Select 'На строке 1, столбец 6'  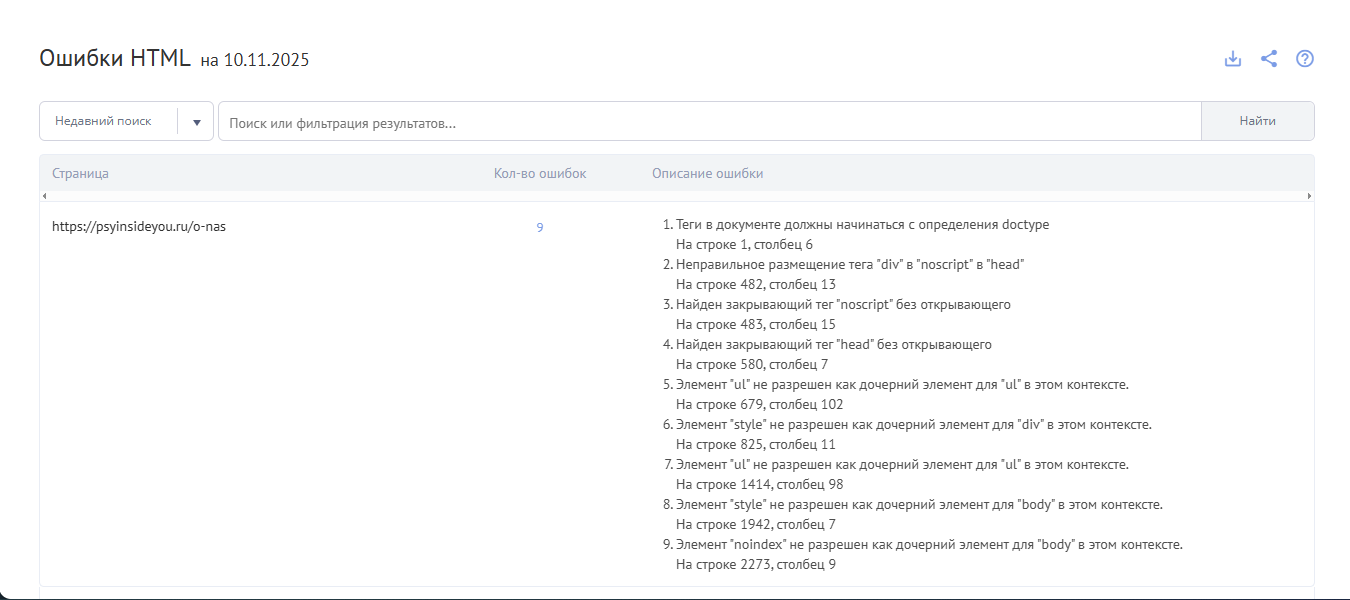point(745,245)
